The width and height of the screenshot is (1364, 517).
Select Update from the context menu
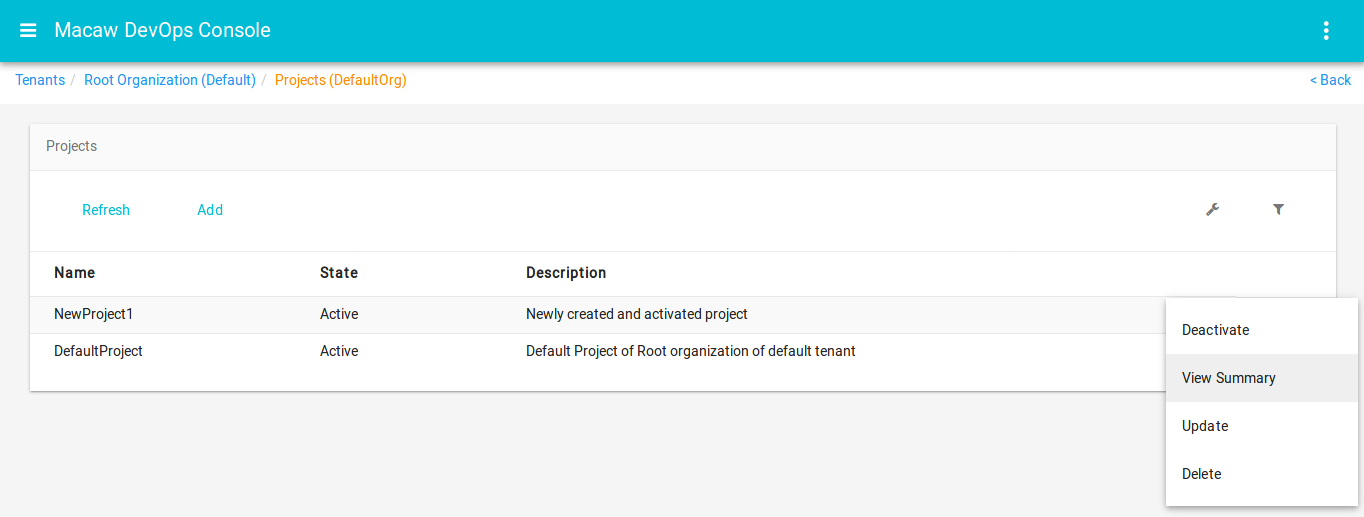click(1205, 426)
